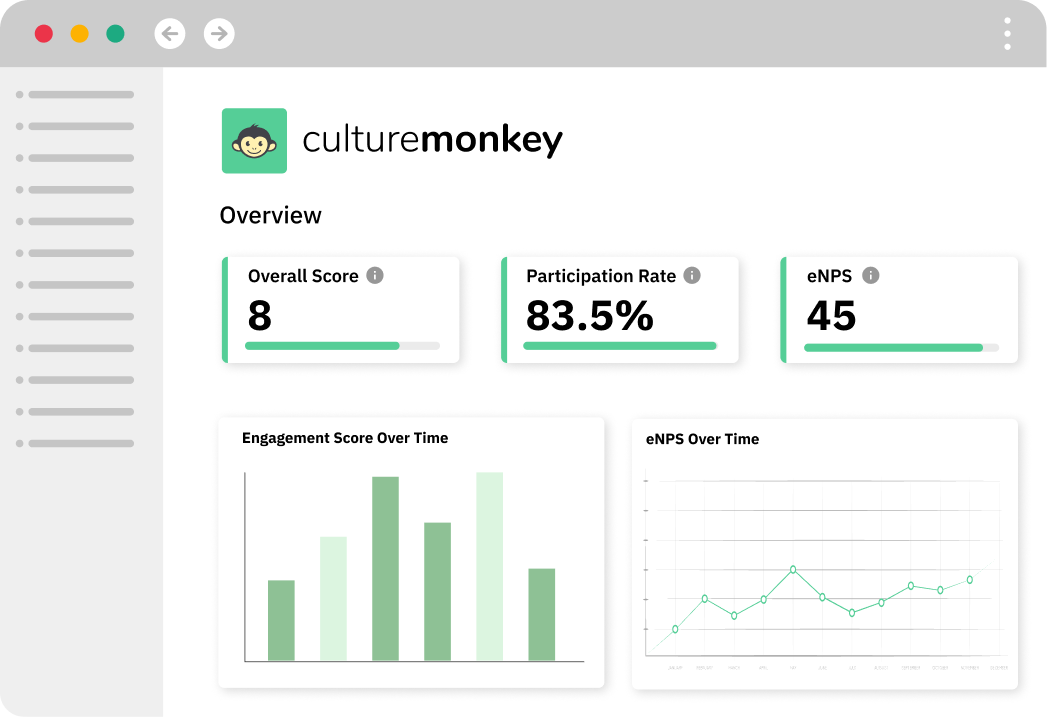Click the Participation Rate label

[601, 276]
